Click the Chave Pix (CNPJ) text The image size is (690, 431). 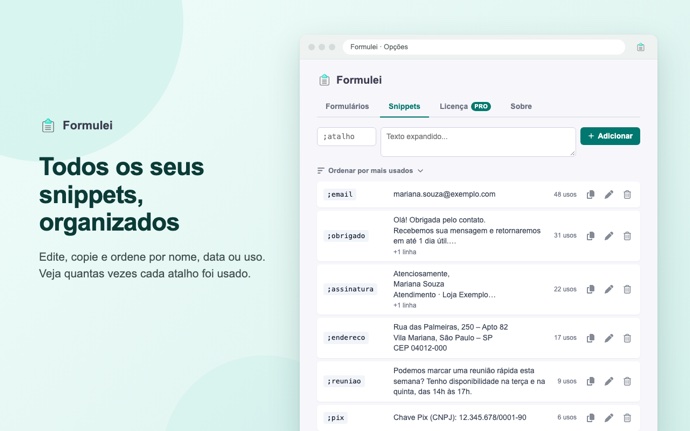pos(459,417)
